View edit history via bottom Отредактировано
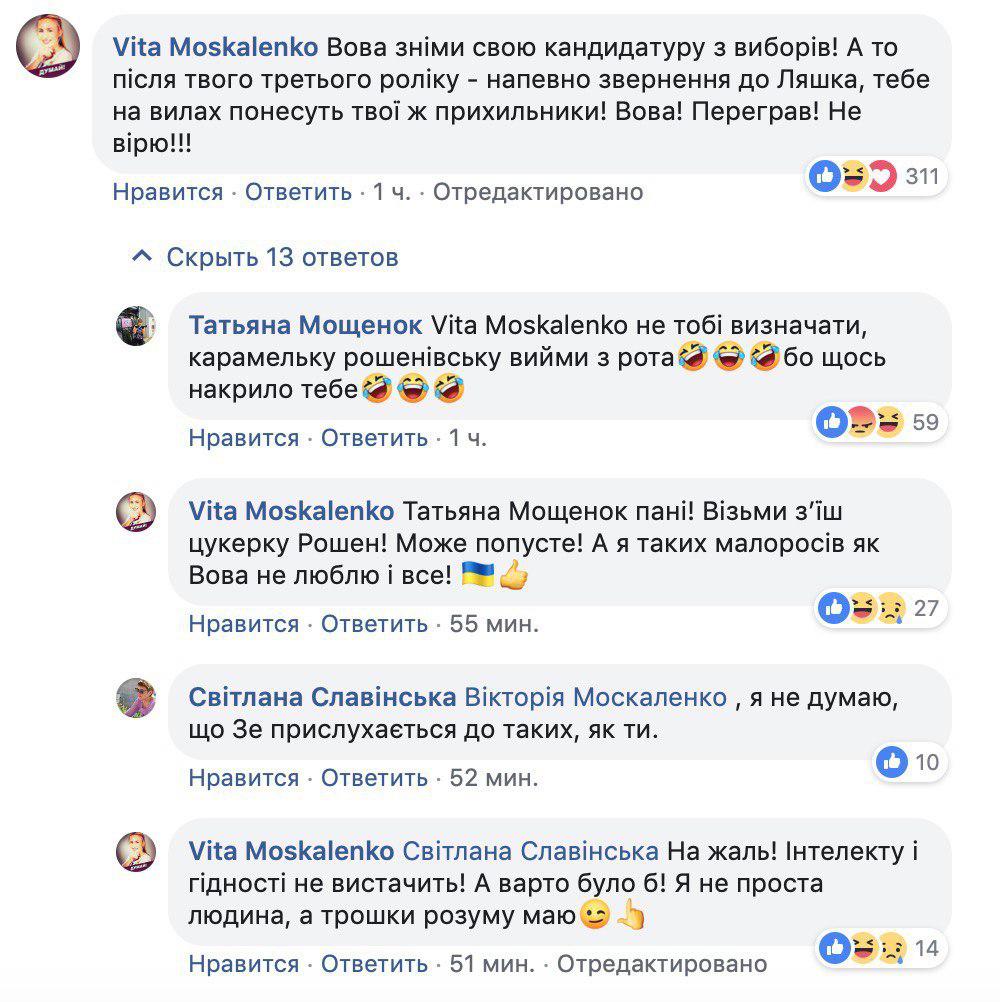1000x1002 pixels. pos(662,964)
